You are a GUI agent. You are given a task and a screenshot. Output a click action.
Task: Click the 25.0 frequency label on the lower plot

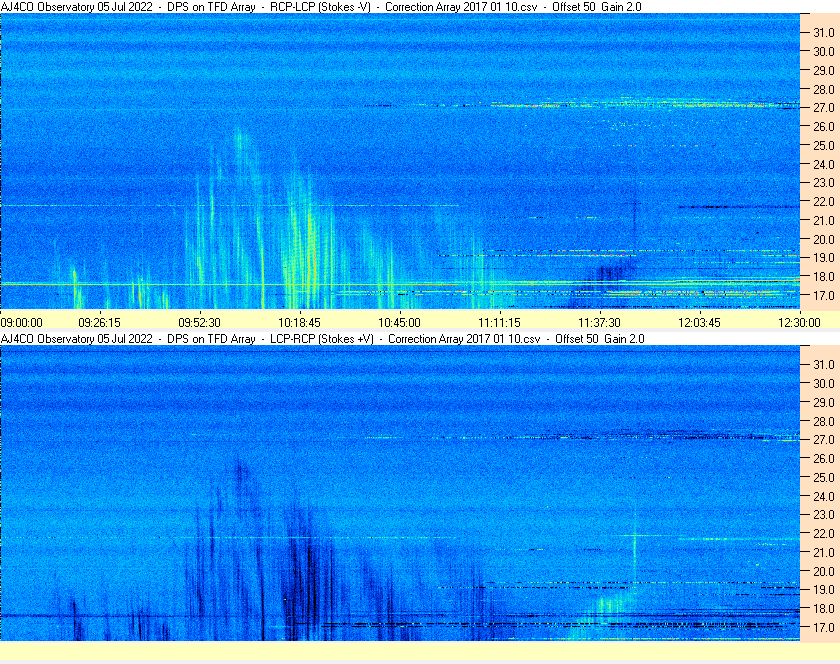824,478
